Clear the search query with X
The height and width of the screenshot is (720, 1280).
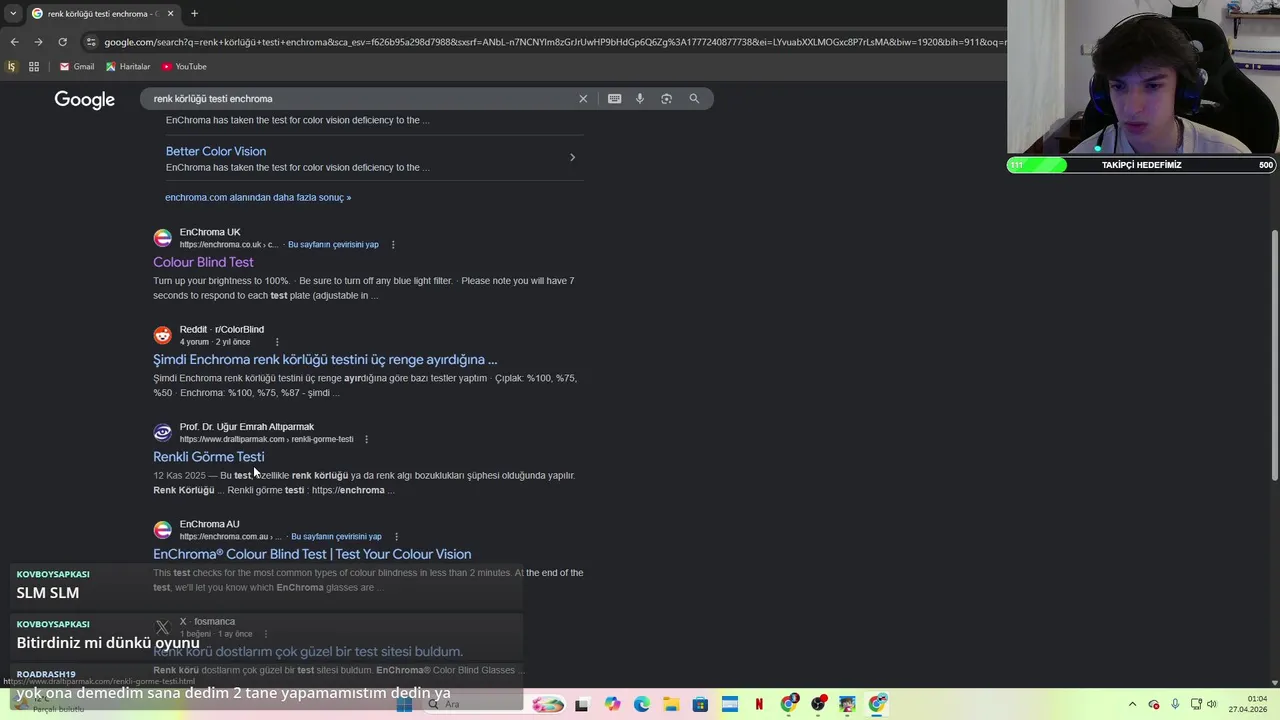(x=583, y=99)
